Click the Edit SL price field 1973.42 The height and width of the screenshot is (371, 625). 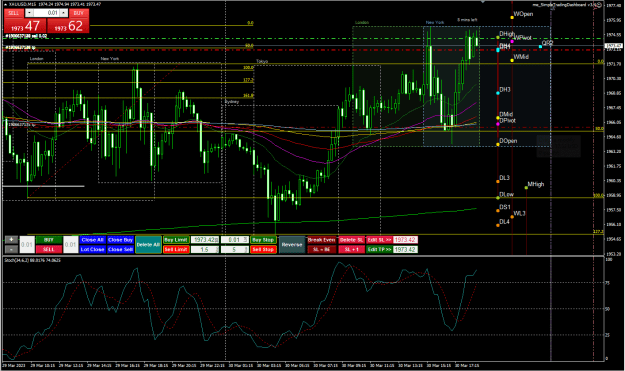click(x=405, y=240)
